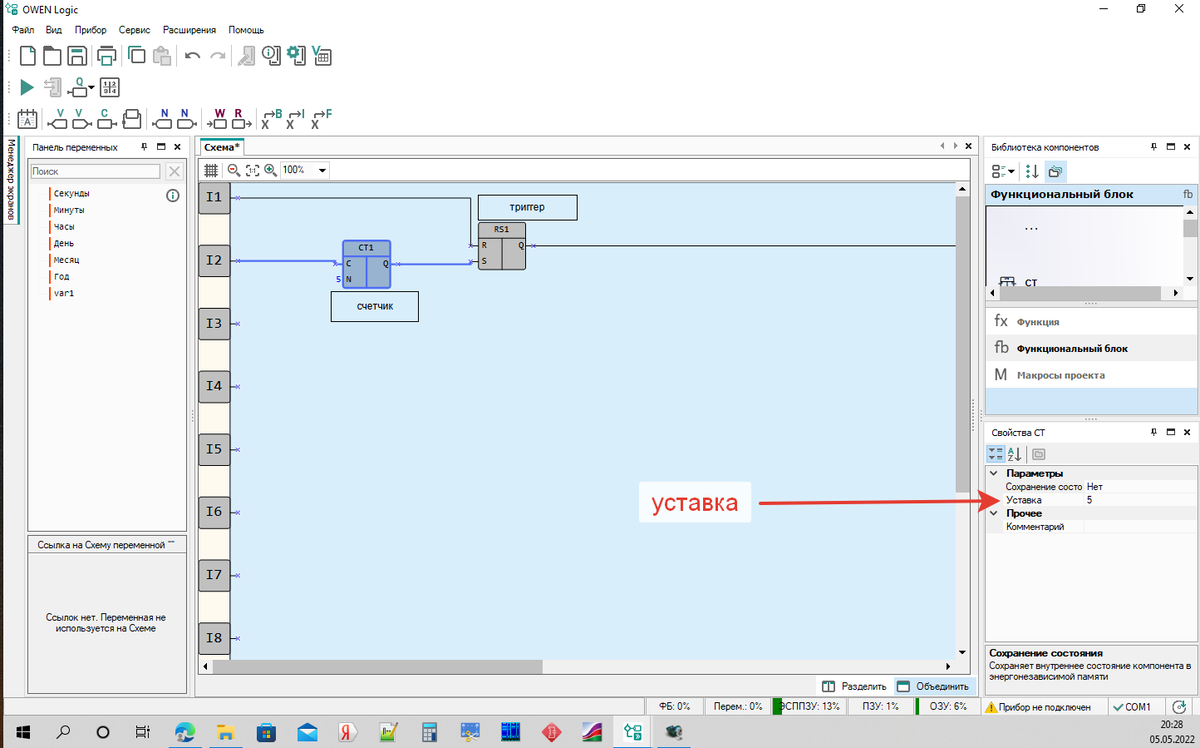This screenshot has height=748, width=1200.
Task: Select the RS1 trigger block
Action: 502,246
